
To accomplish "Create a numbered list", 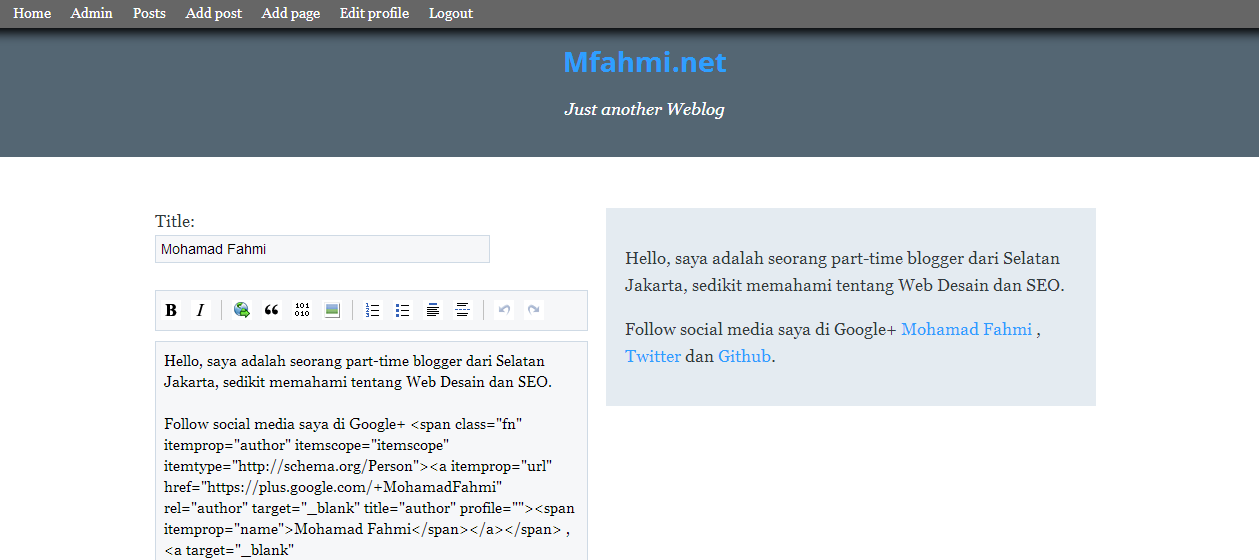I will point(373,310).
